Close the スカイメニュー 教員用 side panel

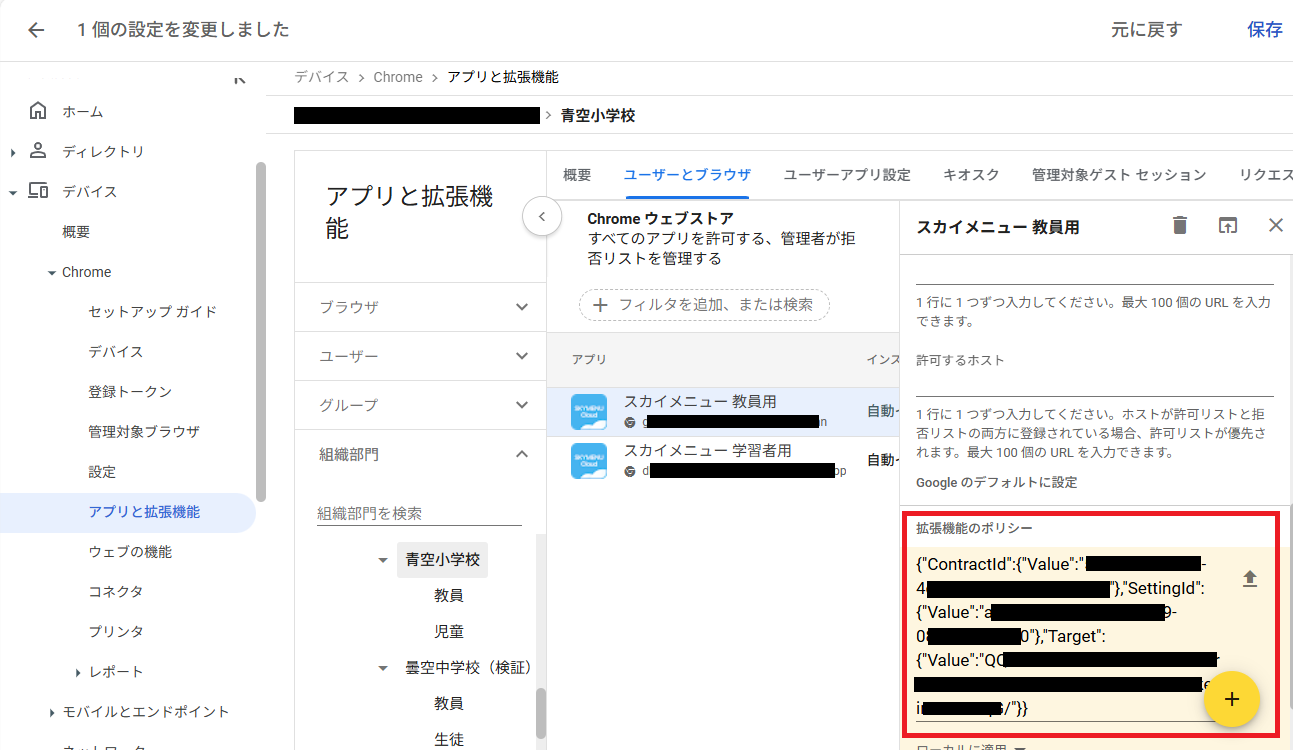coord(1275,226)
